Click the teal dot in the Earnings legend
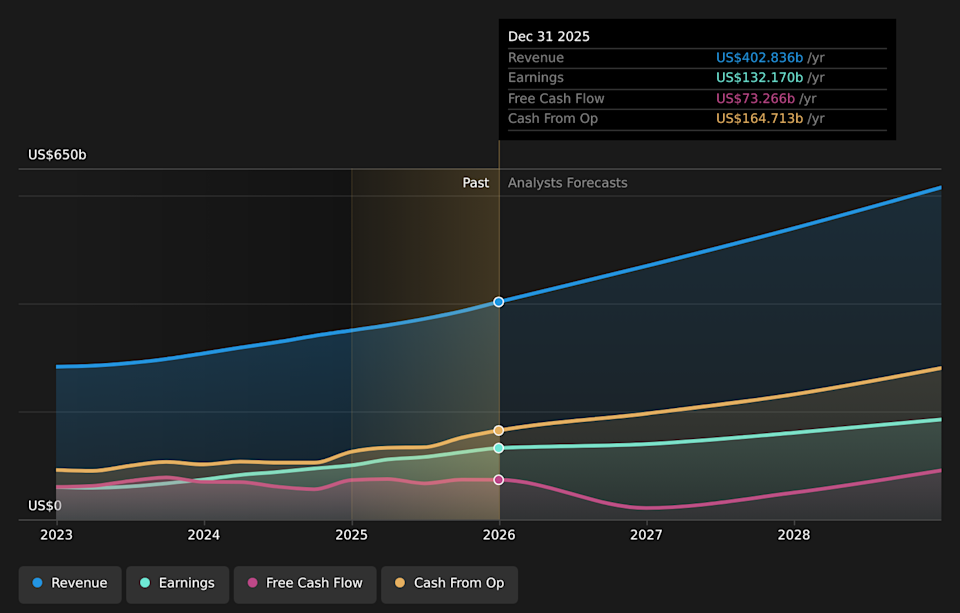The image size is (960, 613). pos(145,583)
